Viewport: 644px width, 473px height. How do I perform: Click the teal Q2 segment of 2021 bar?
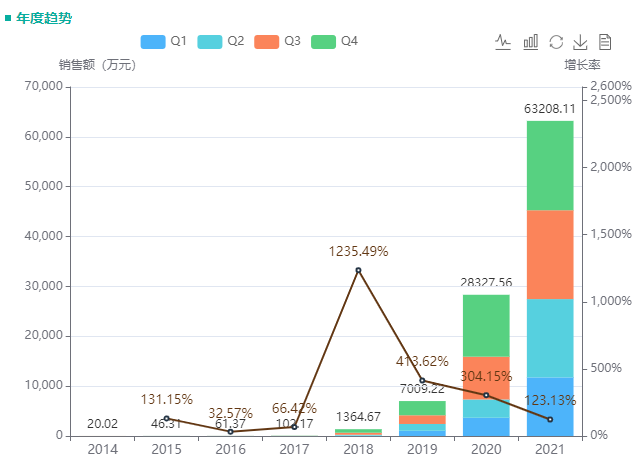tap(550, 338)
